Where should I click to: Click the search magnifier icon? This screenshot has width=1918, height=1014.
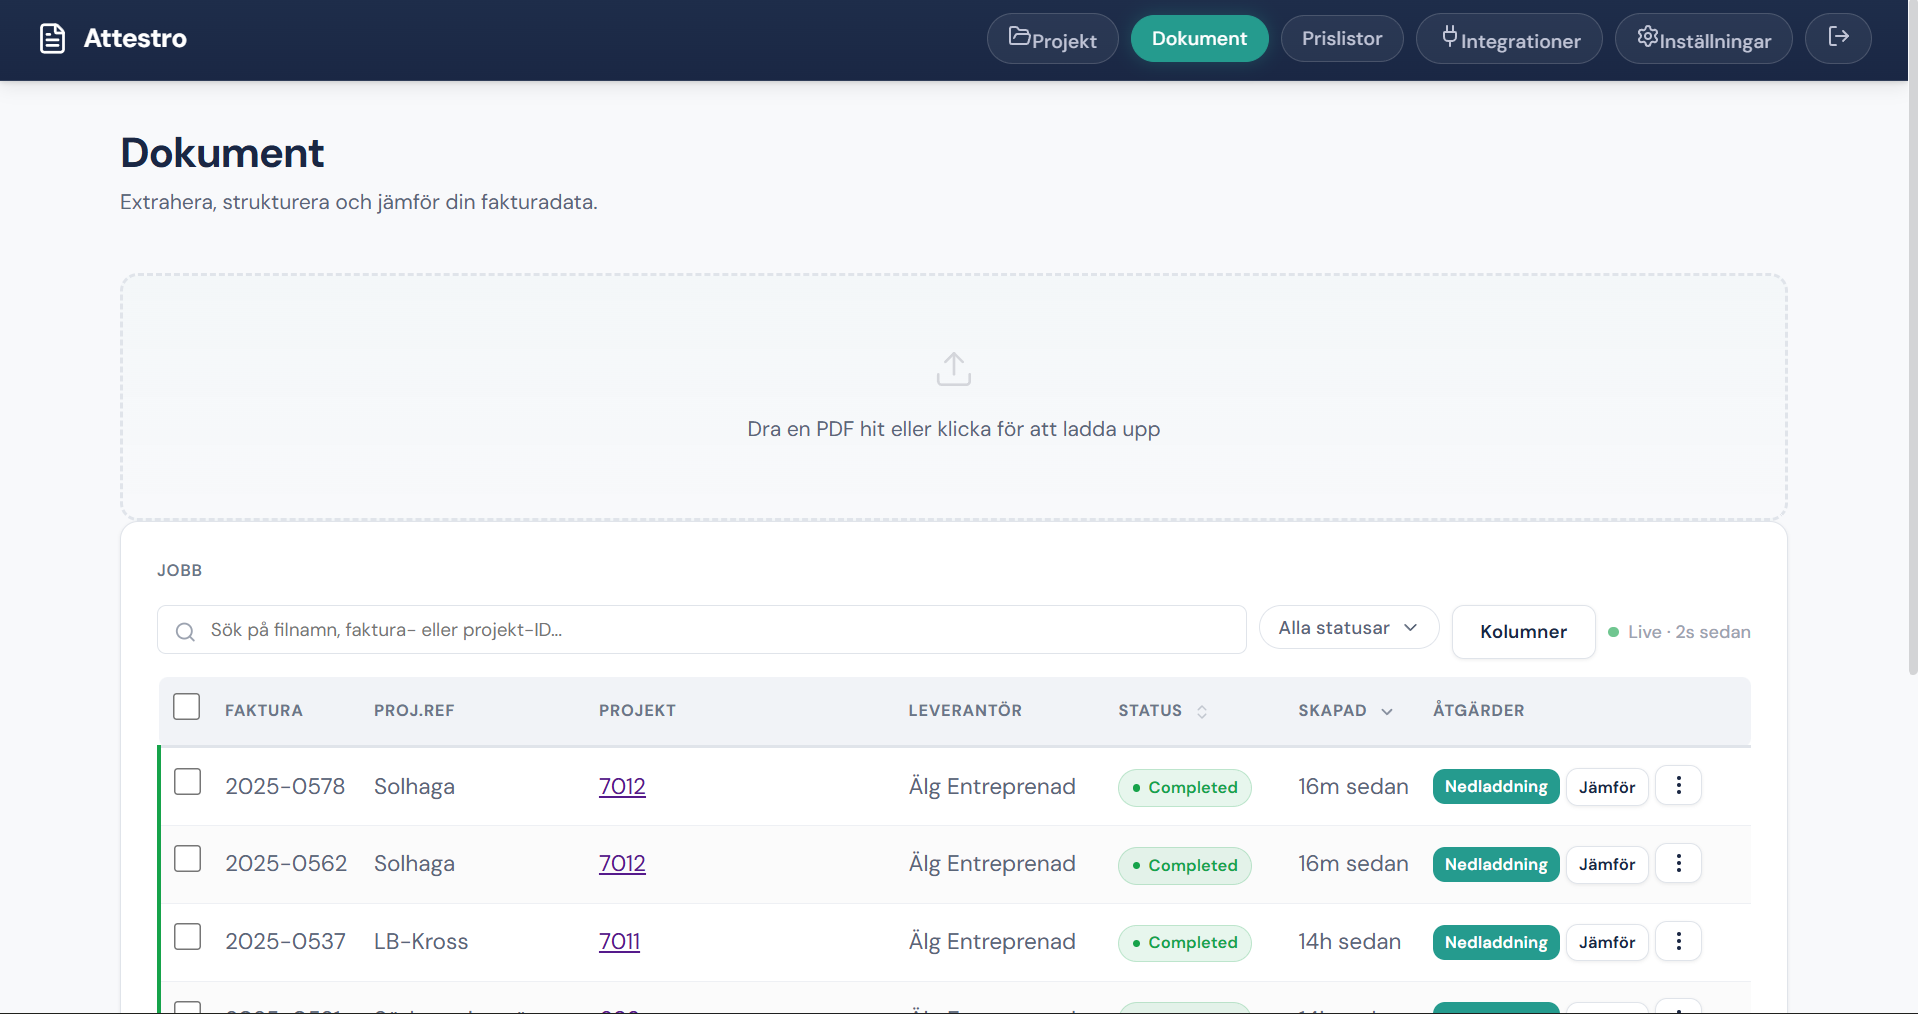click(185, 632)
